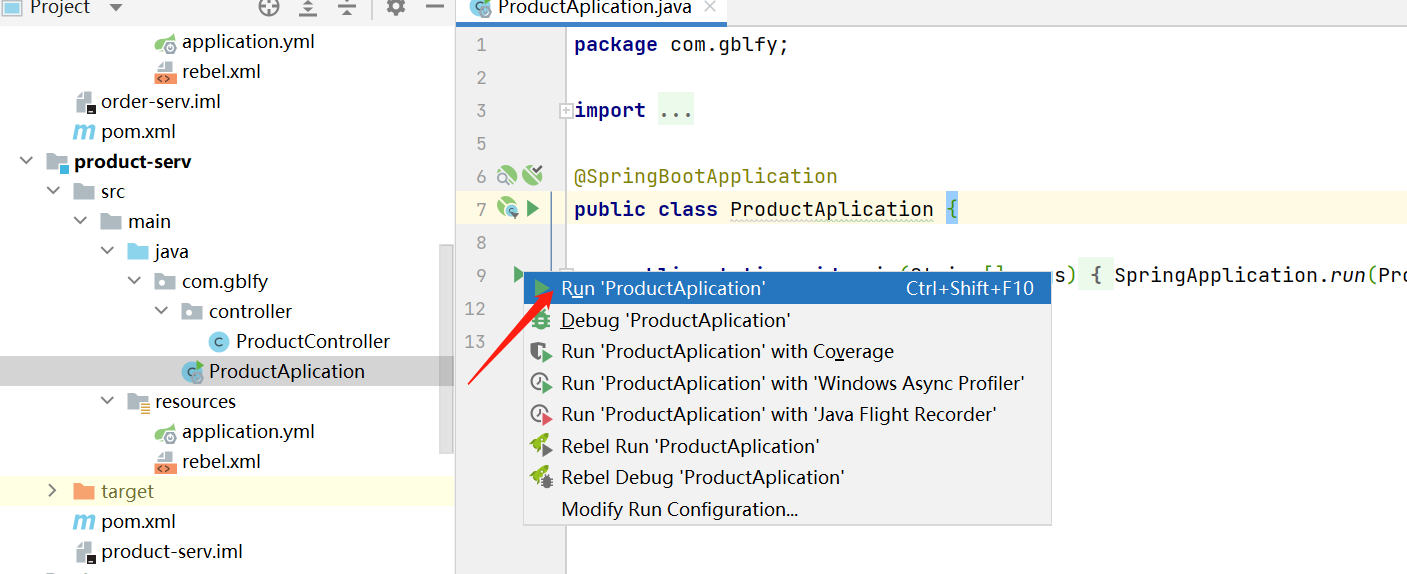Select the controller package in the tree
Screen dimensions: 1407x574
250,311
